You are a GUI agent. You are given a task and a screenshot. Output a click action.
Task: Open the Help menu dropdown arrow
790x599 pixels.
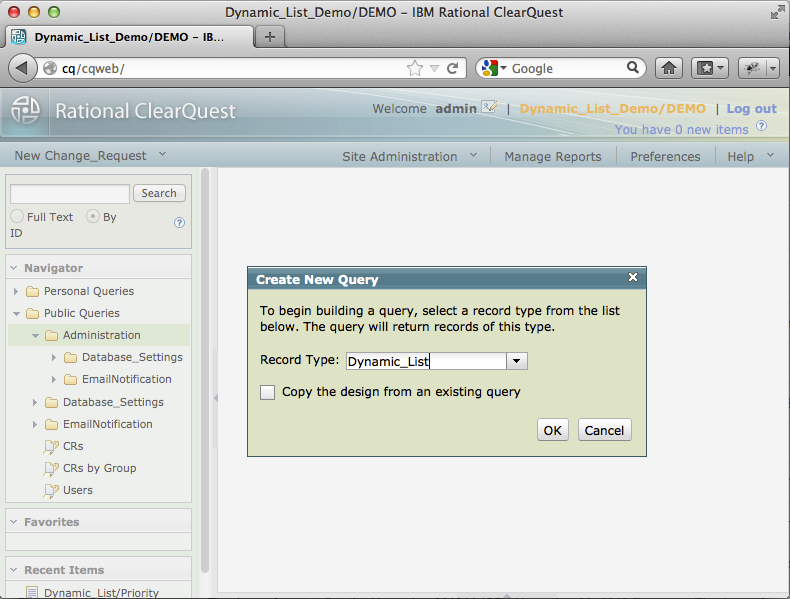[x=770, y=155]
